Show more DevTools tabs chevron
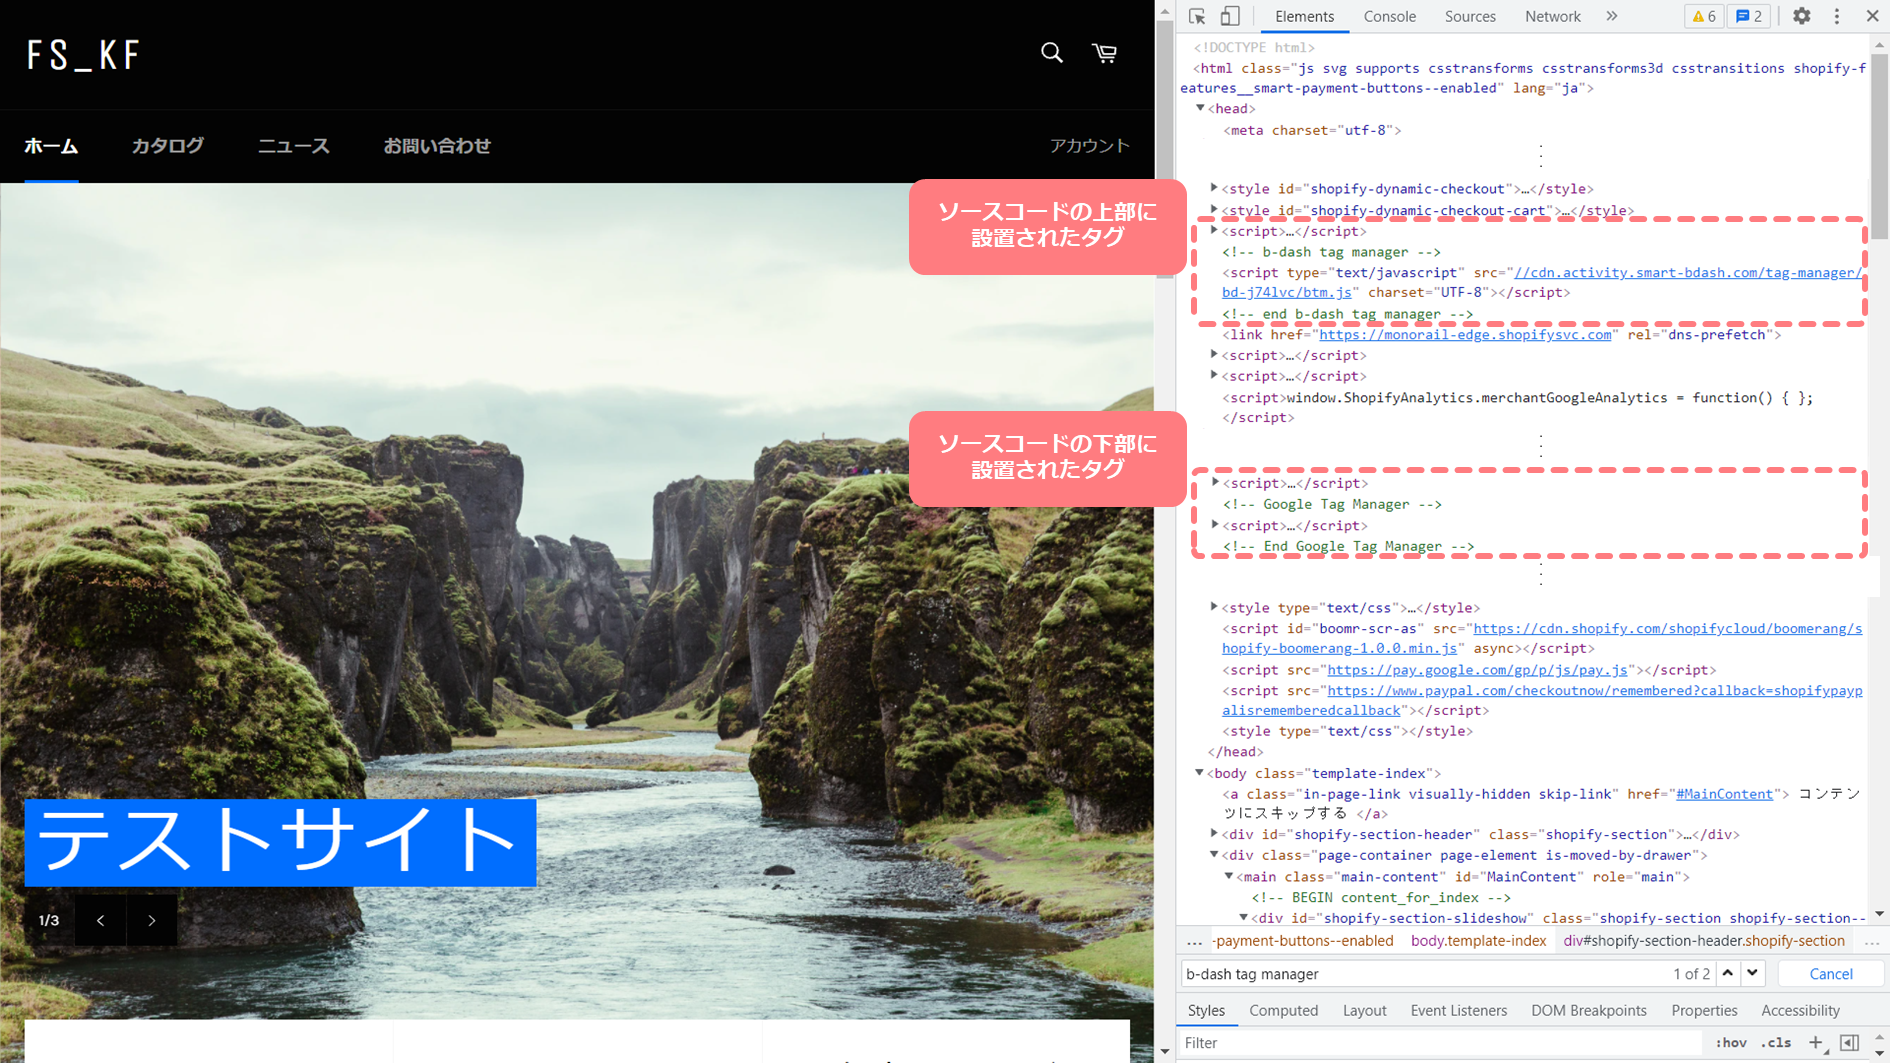This screenshot has width=1890, height=1063. (x=1612, y=16)
